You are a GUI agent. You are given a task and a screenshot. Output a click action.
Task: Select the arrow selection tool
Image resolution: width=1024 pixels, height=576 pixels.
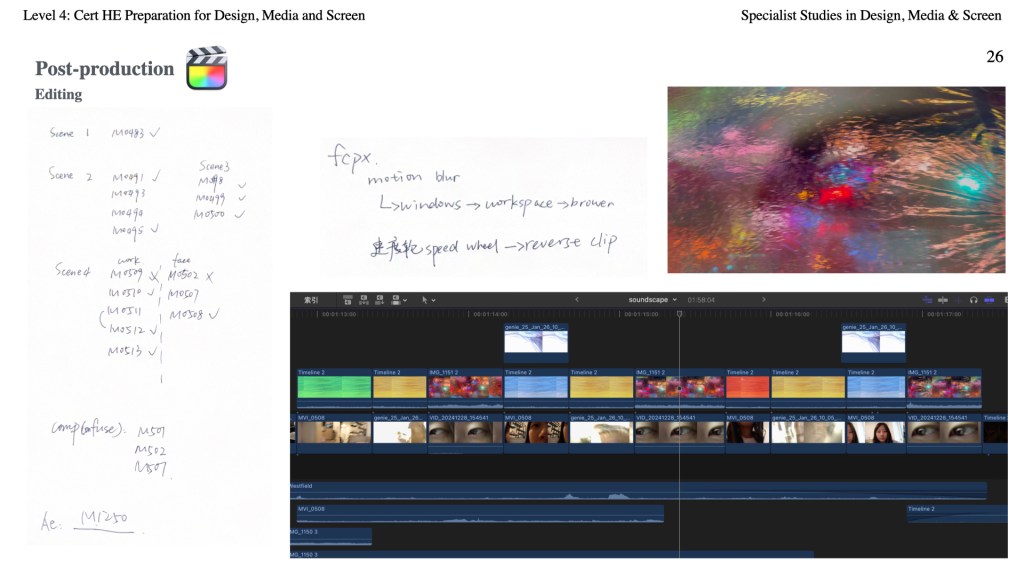424,299
